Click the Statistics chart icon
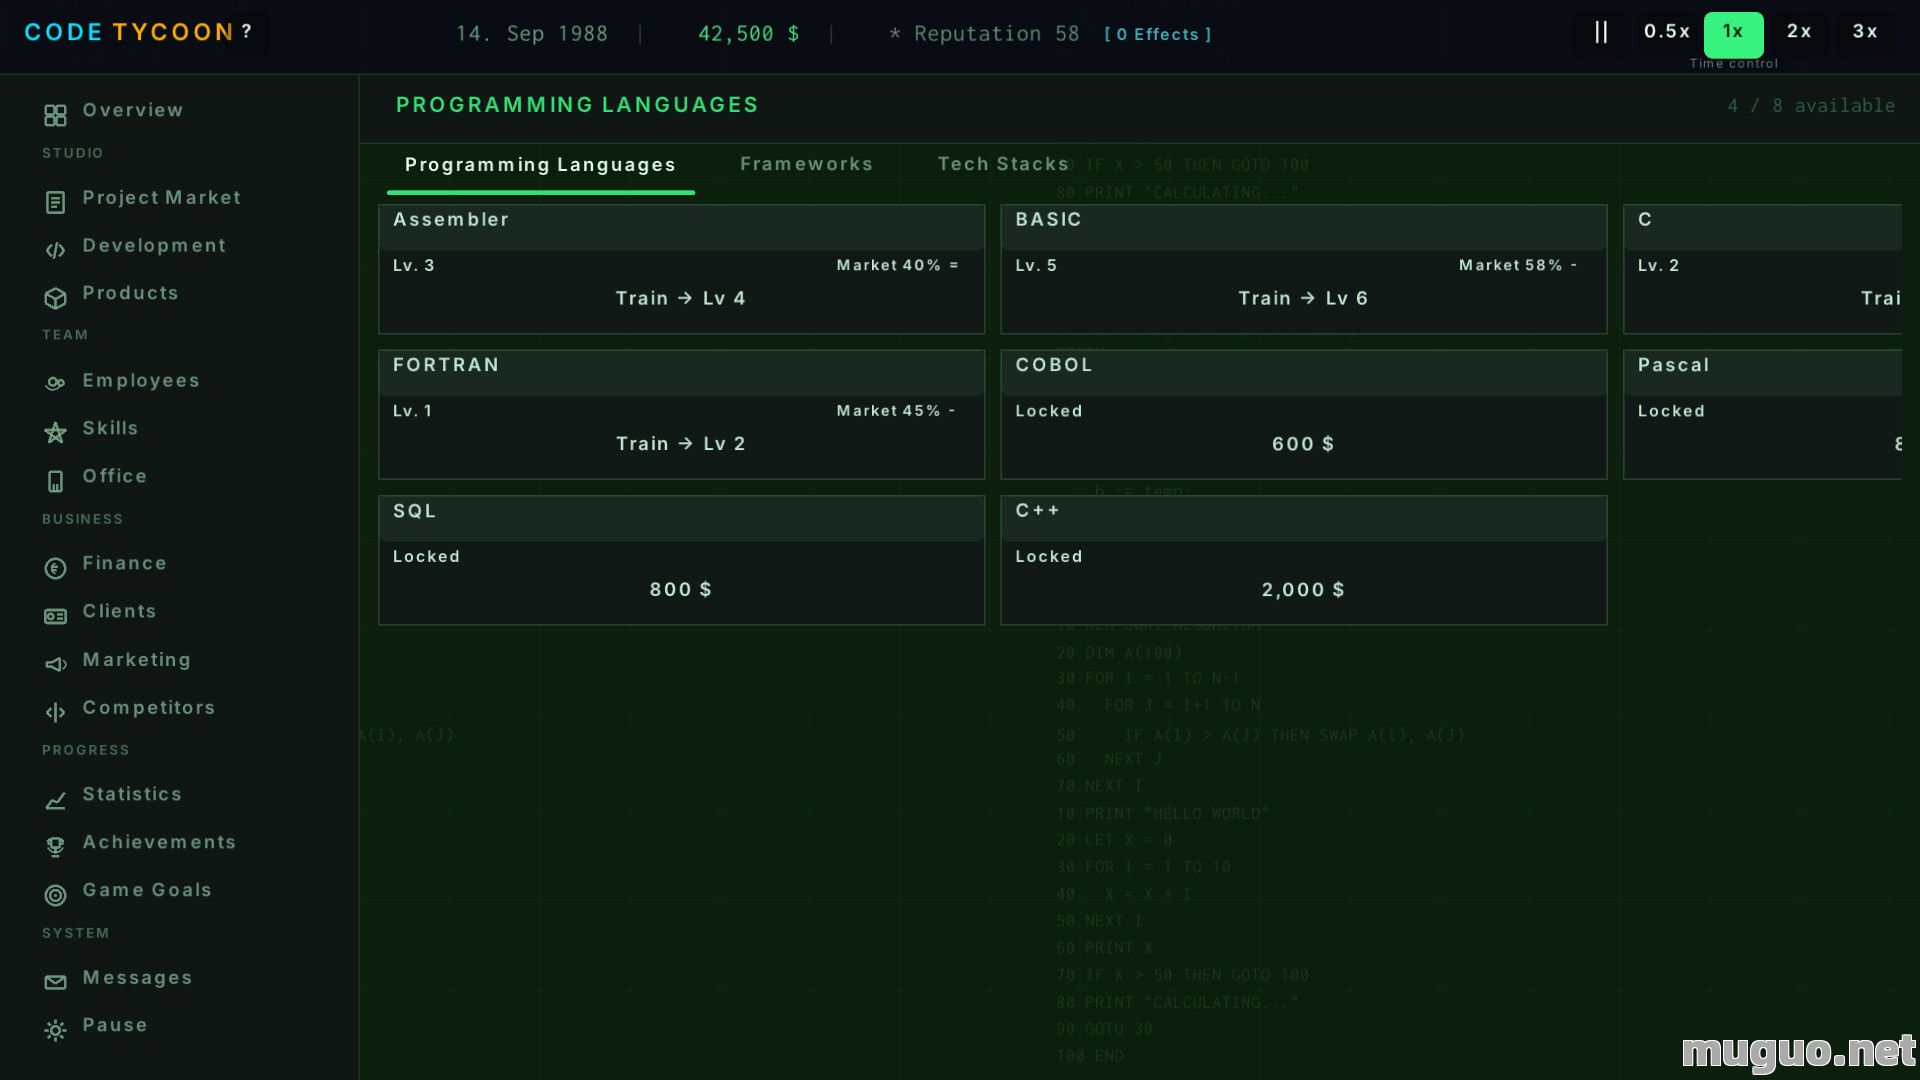The height and width of the screenshot is (1080, 1920). [x=55, y=800]
